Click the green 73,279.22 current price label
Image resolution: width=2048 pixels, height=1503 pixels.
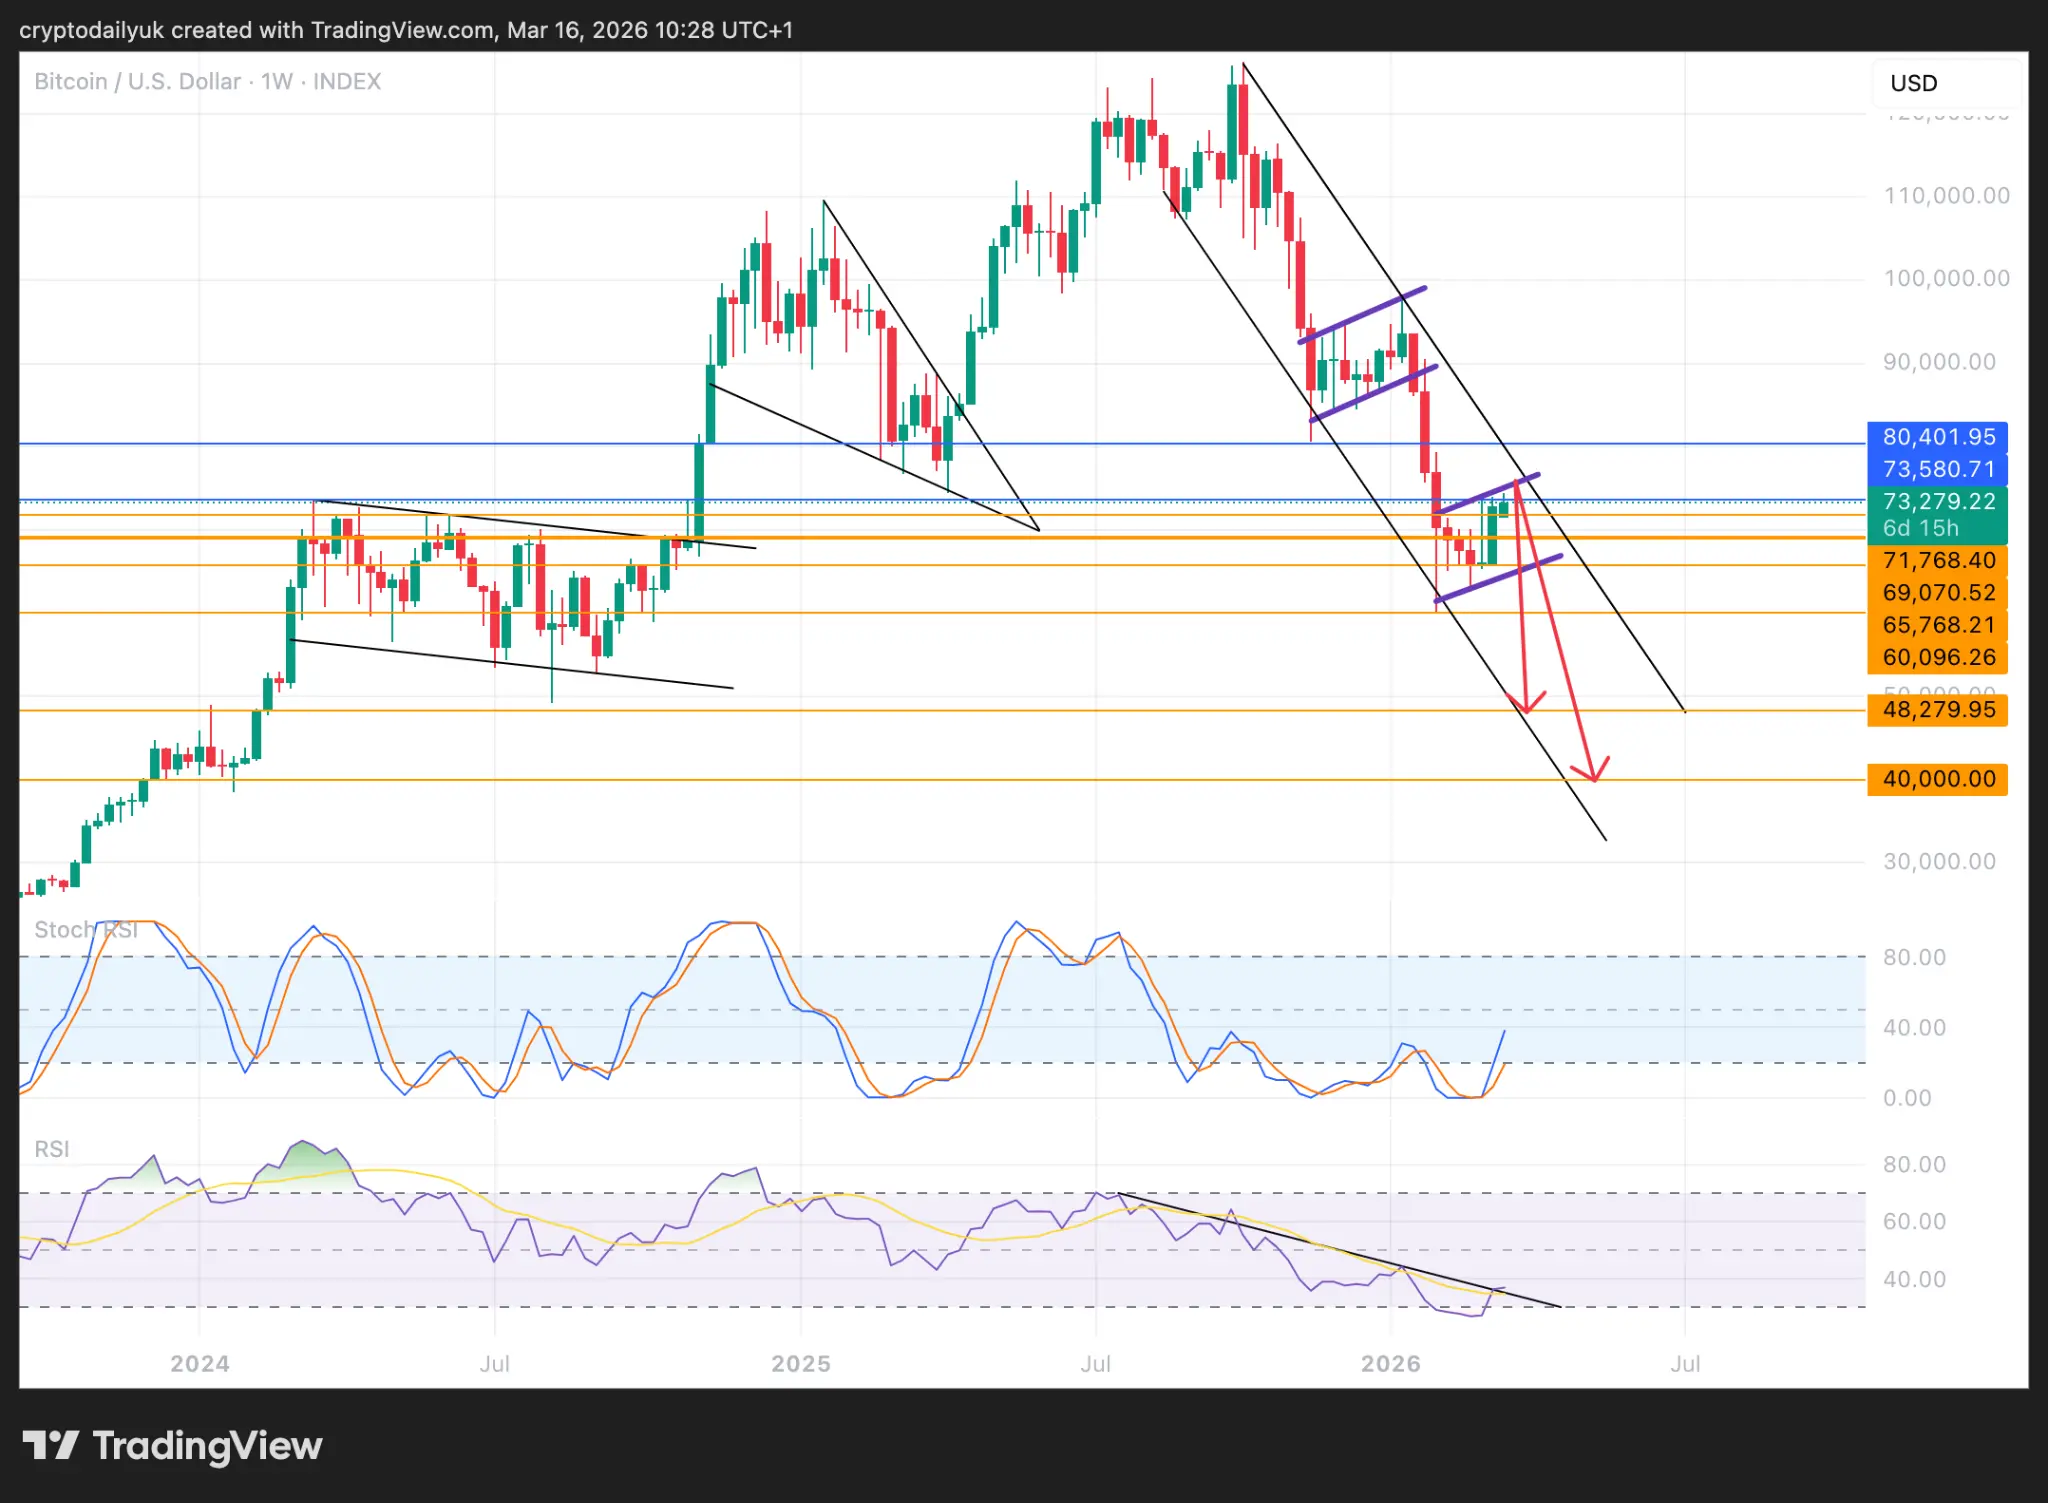click(1937, 501)
